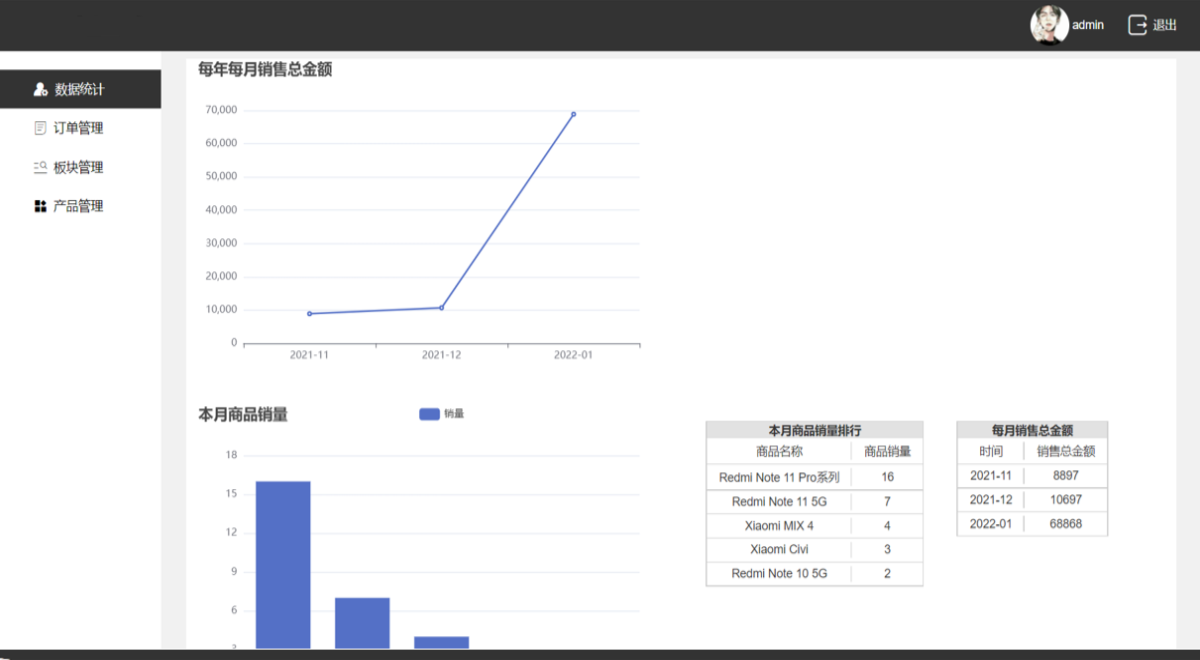Click the 订单管理 document icon
The image size is (1200, 660).
(40, 128)
